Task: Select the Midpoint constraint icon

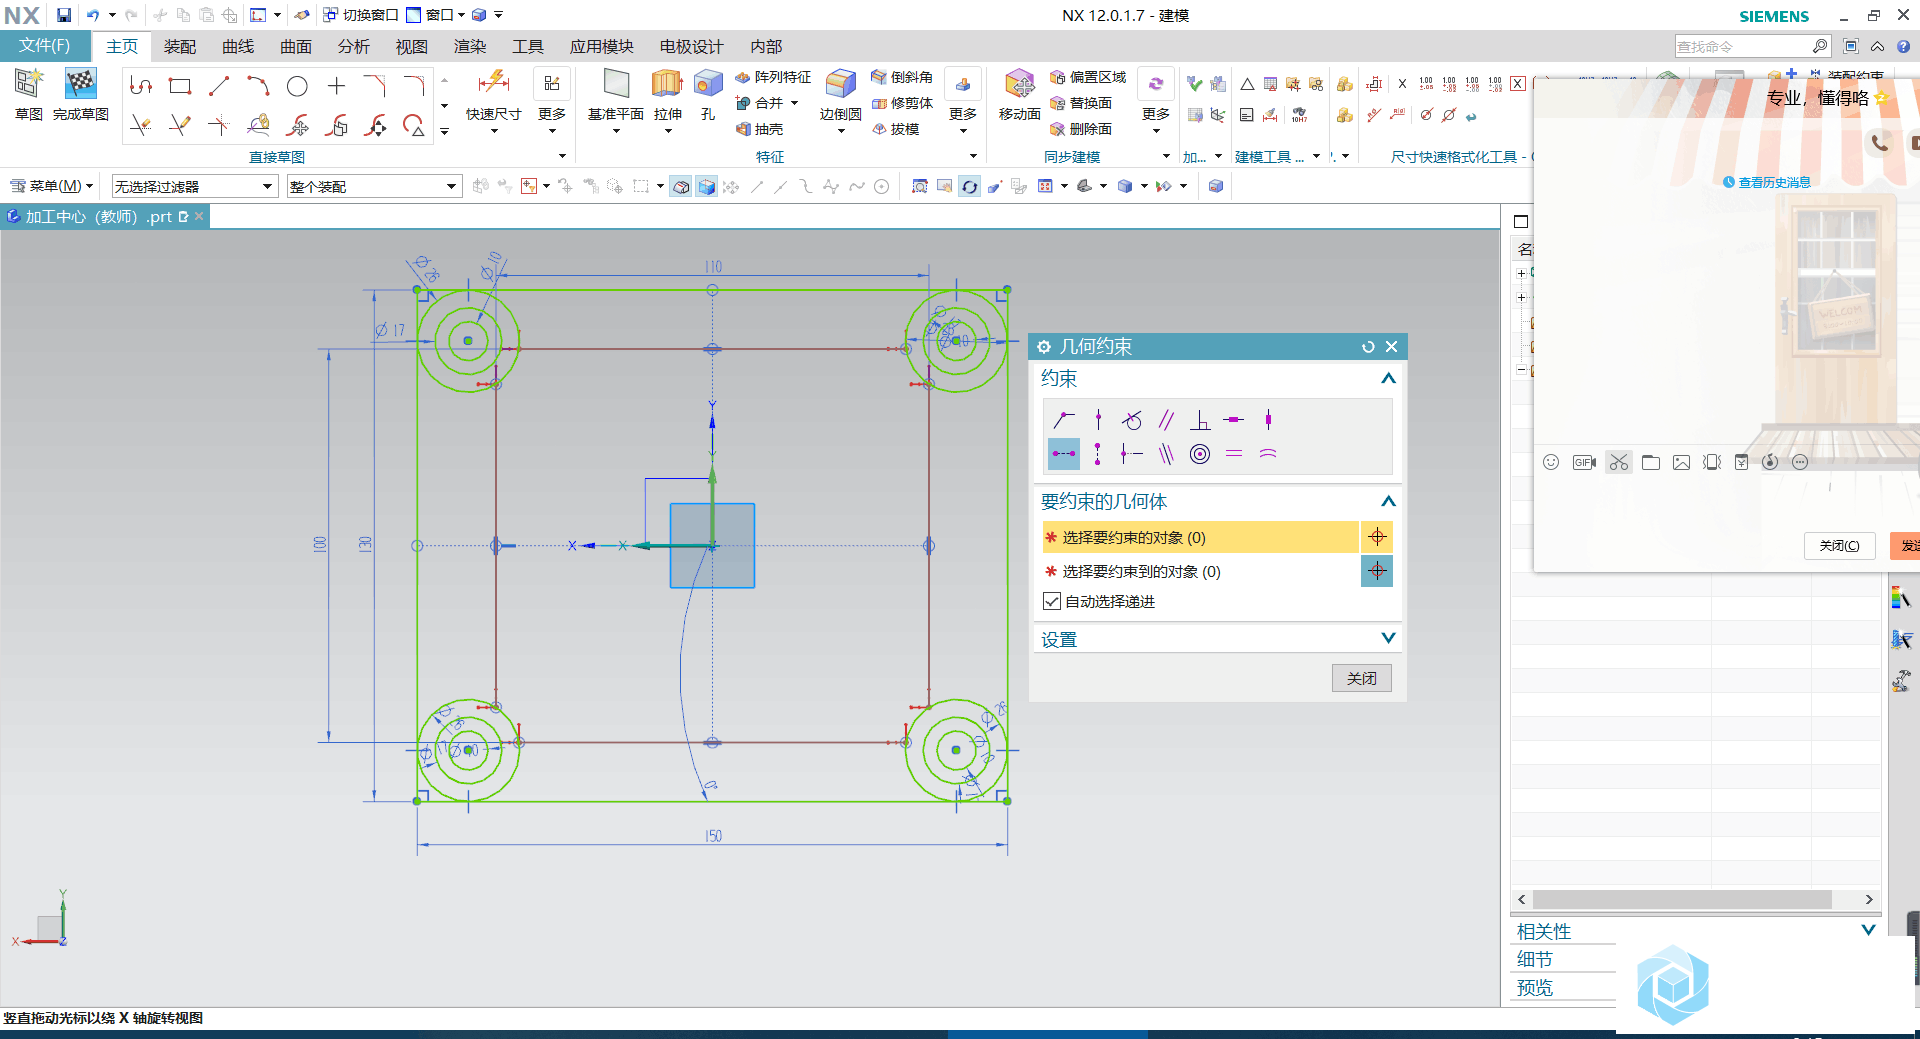Action: 1132,454
